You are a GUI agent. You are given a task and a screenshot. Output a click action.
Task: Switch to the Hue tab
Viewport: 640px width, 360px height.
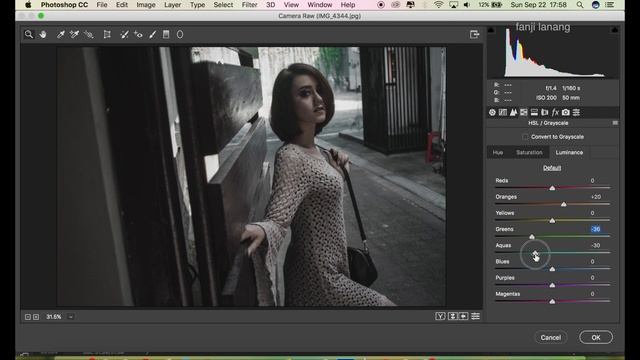(x=498, y=152)
